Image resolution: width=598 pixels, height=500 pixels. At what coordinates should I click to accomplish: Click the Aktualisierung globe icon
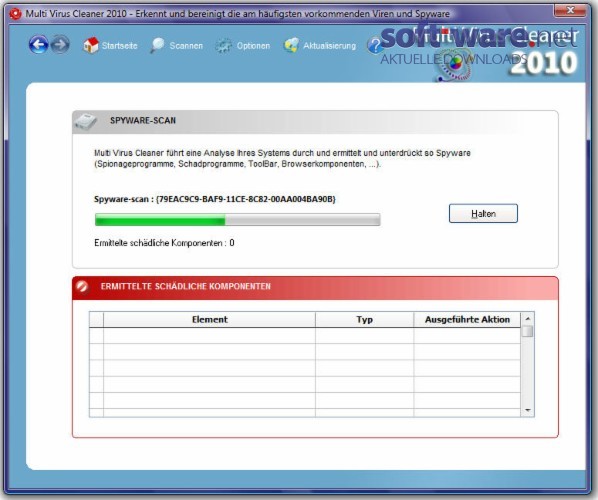(291, 45)
